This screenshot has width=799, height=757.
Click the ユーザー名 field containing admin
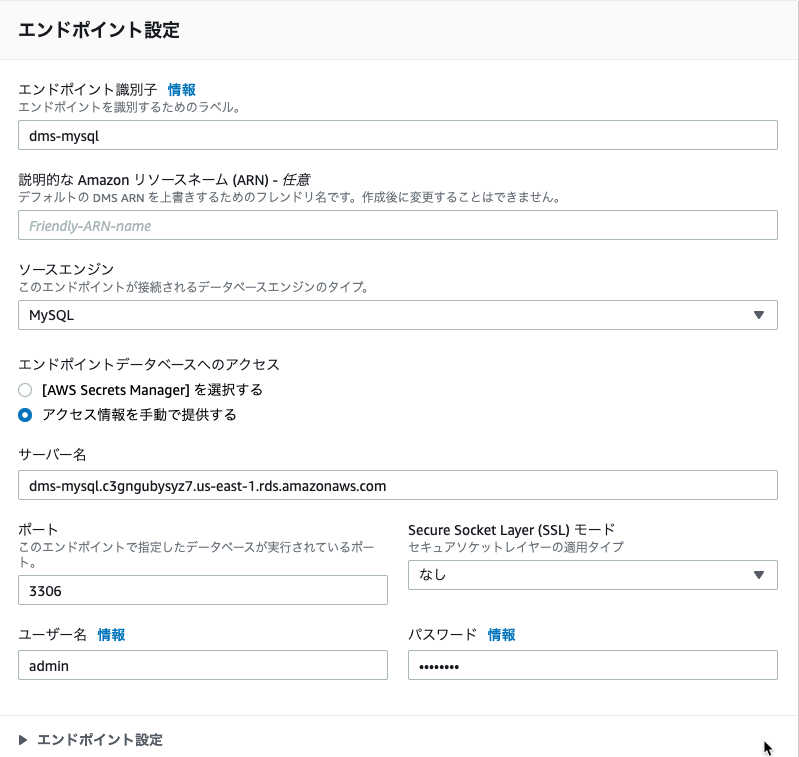pyautogui.click(x=203, y=665)
